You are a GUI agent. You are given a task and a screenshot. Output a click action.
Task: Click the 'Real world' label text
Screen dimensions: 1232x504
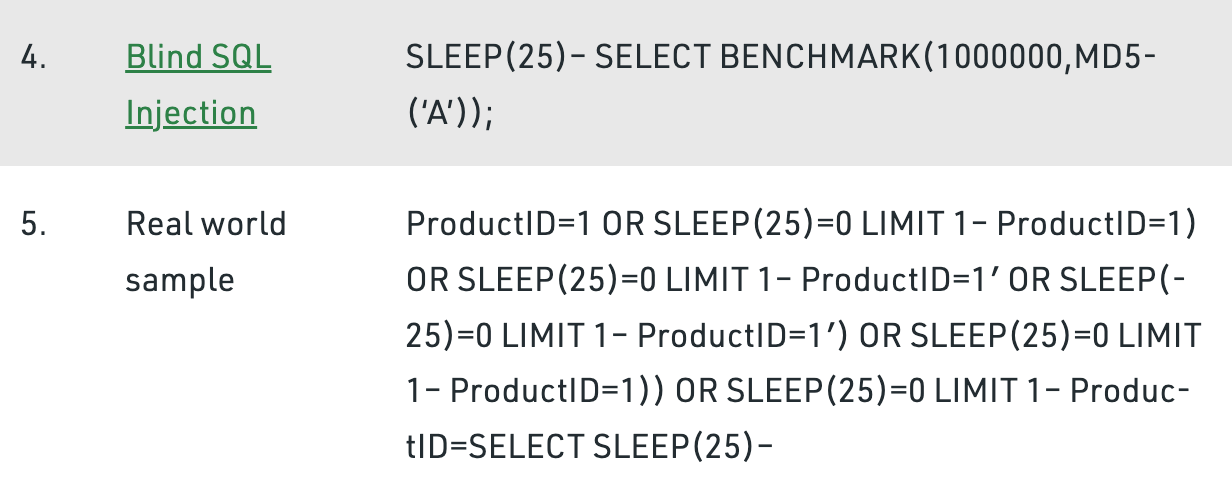[206, 224]
